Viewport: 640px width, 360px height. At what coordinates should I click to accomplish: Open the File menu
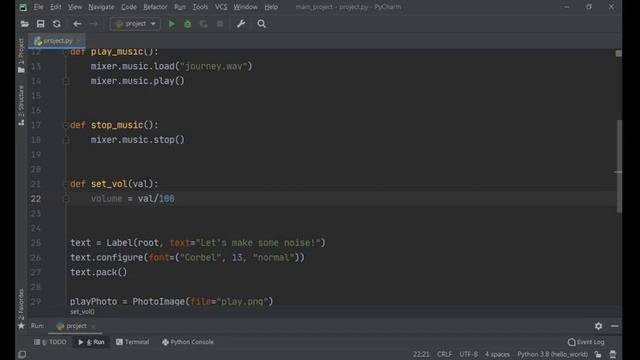click(38, 7)
